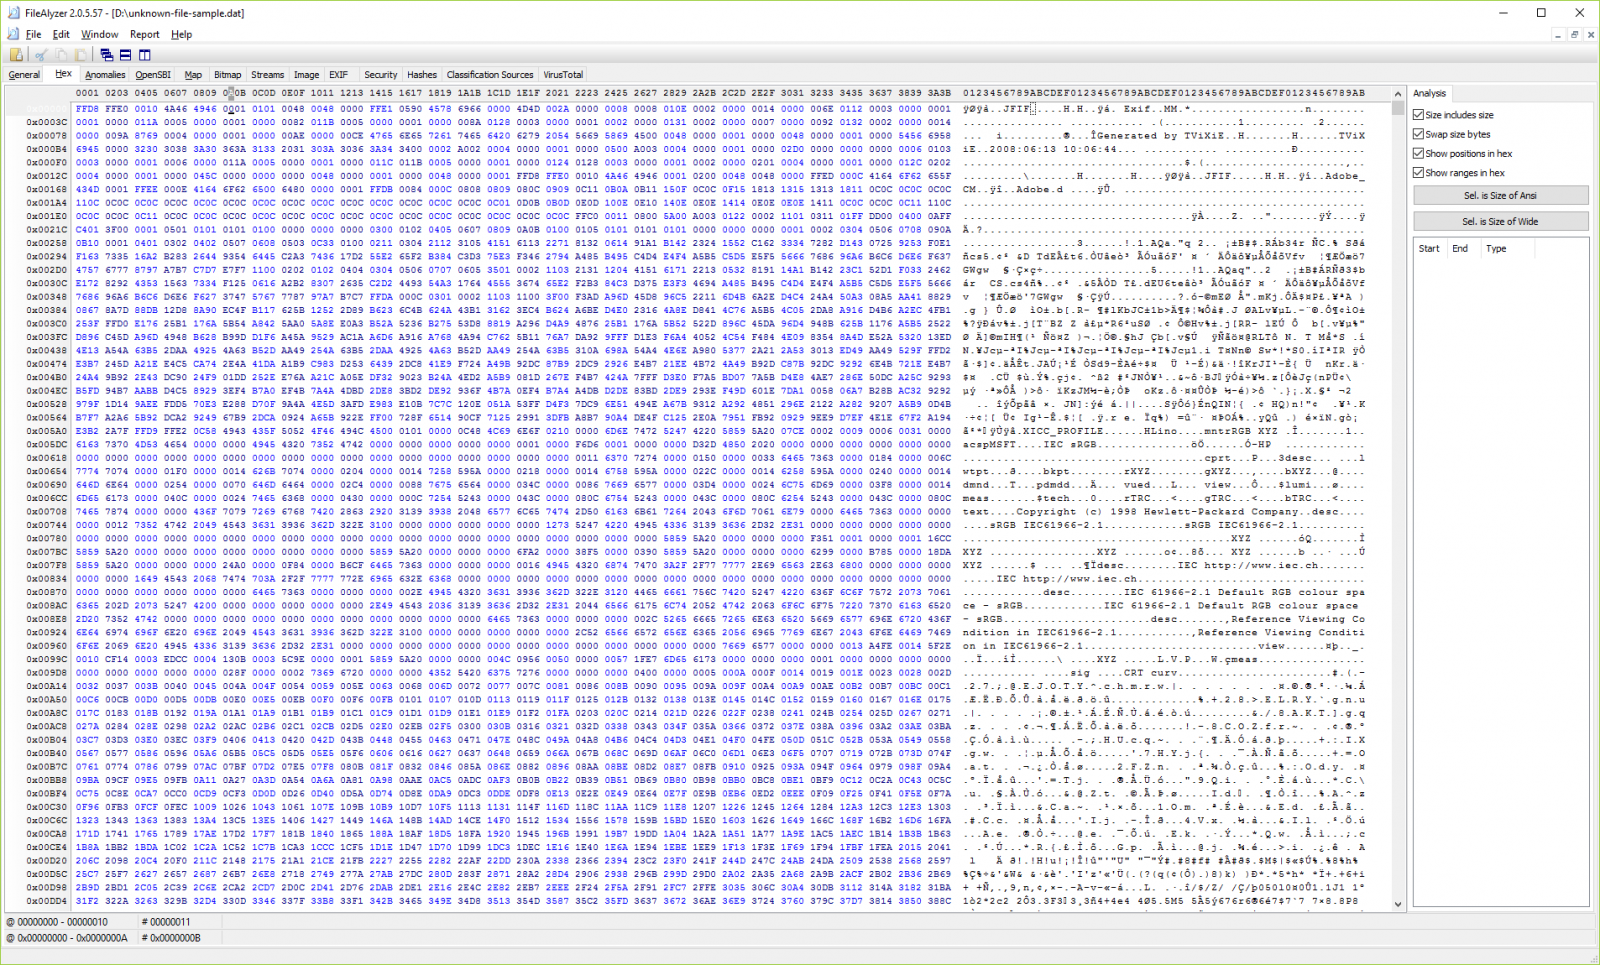Viewport: 1600px width, 965px height.
Task: Open the Report menu
Action: (x=144, y=34)
